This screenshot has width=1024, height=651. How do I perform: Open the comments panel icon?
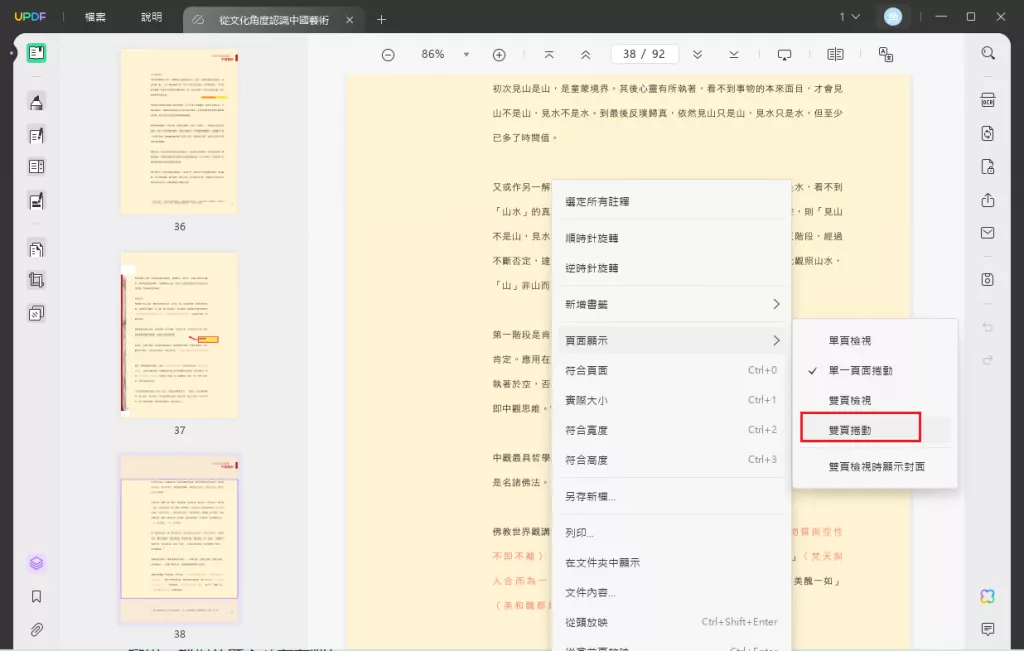tap(987, 629)
